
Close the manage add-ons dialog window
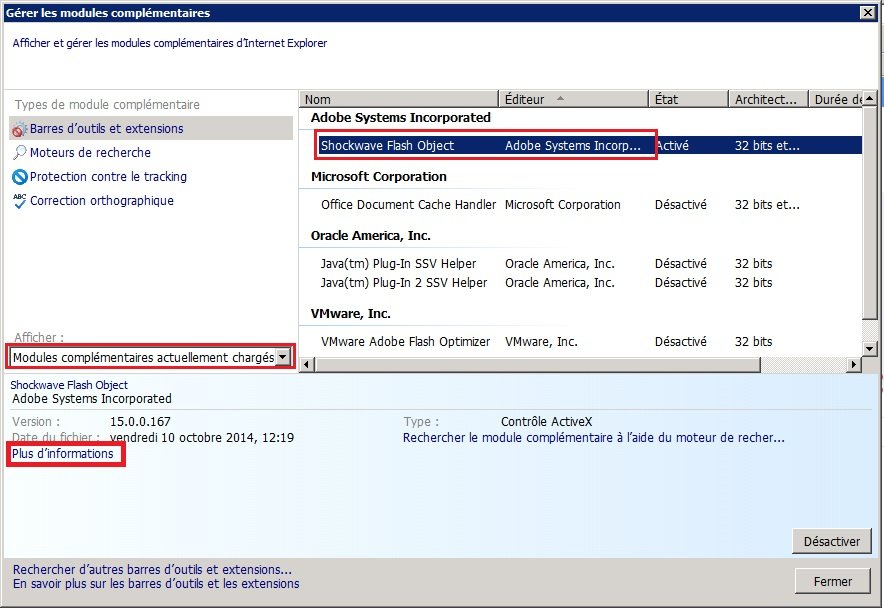click(869, 13)
